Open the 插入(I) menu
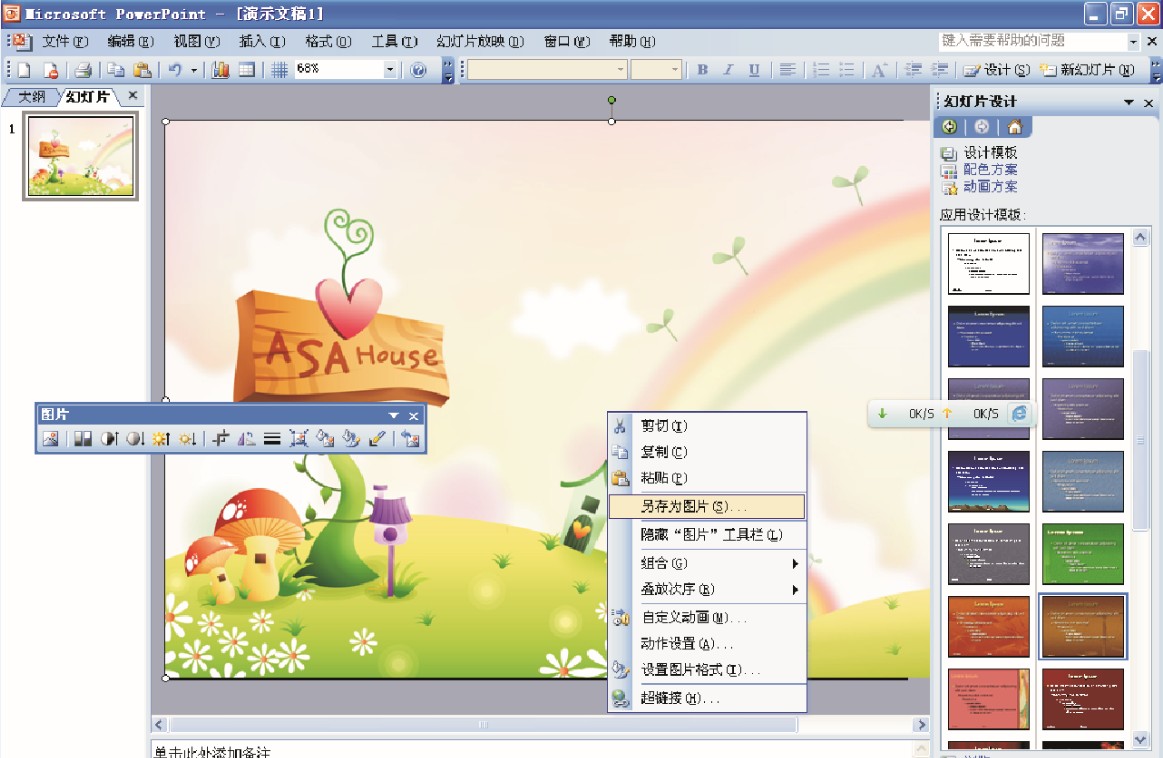The height and width of the screenshot is (758, 1163). coord(262,42)
